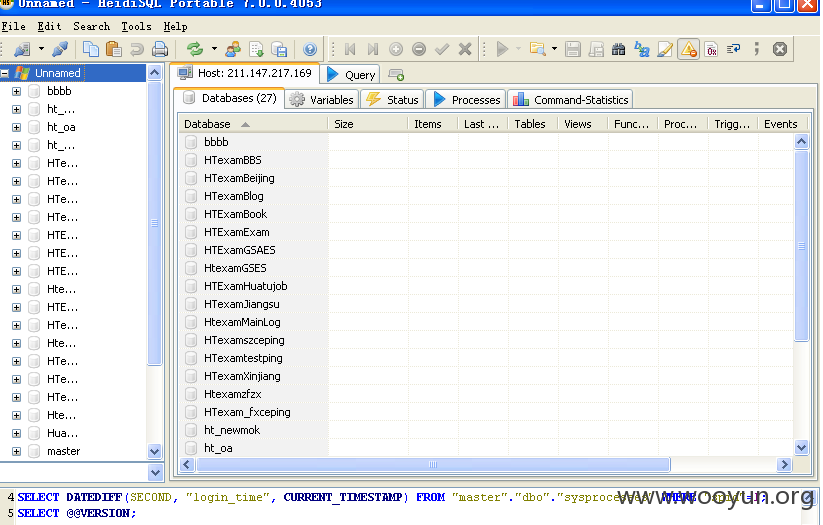This screenshot has width=823, height=525.
Task: Open the Run query dropdown arrow
Action: click(519, 49)
